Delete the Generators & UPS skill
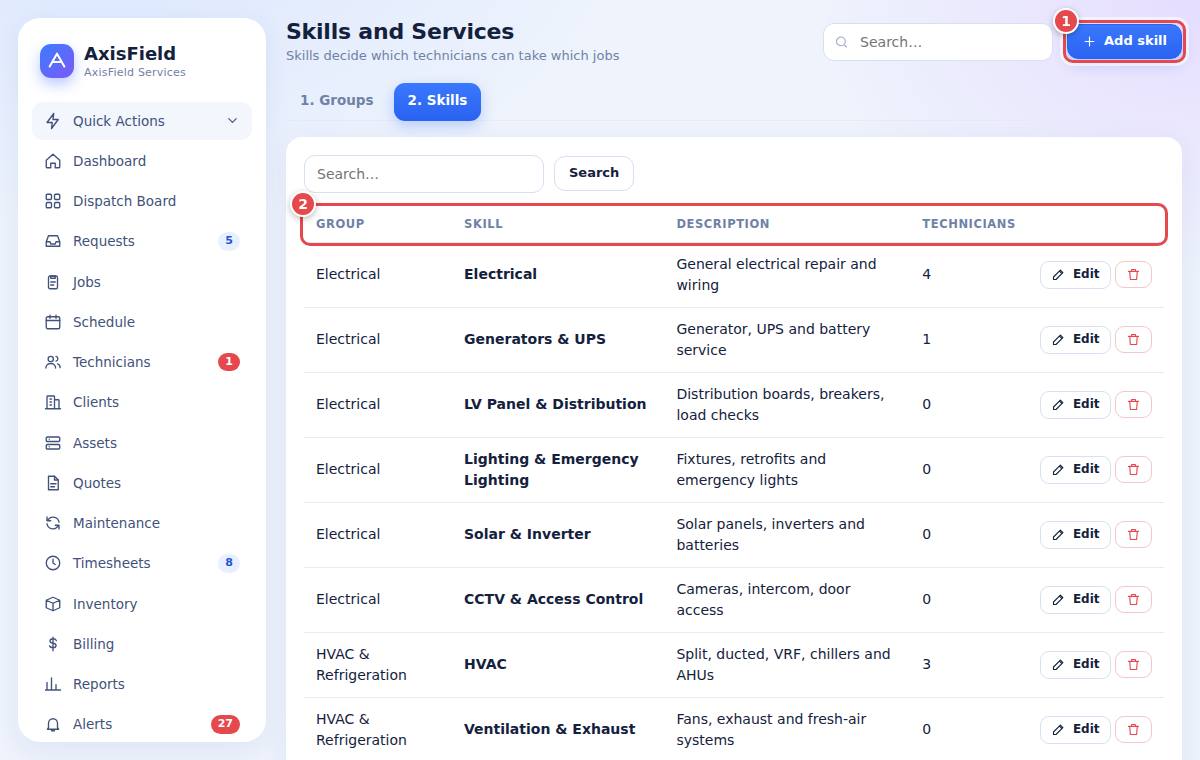This screenshot has width=1200, height=760. point(1133,340)
